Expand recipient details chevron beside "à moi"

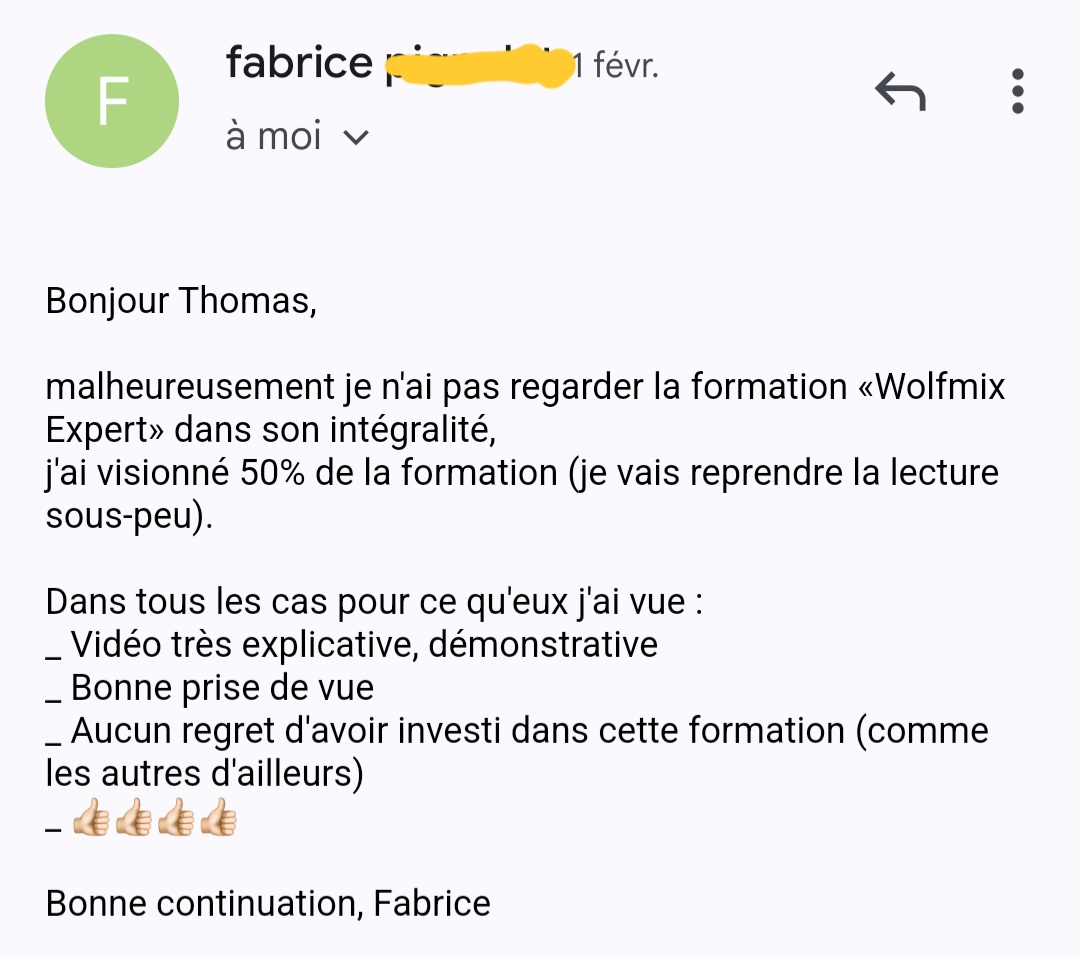pos(356,137)
